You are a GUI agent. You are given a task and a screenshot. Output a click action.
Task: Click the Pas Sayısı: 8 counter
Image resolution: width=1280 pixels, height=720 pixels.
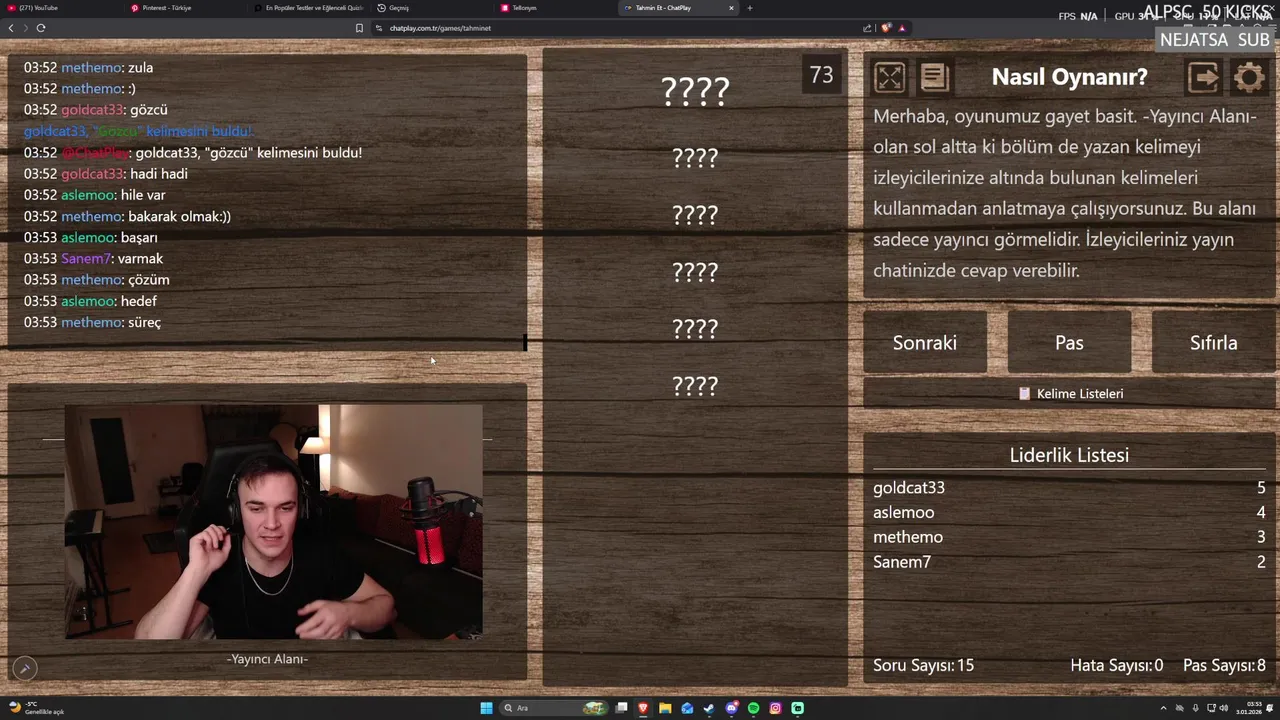point(1224,665)
